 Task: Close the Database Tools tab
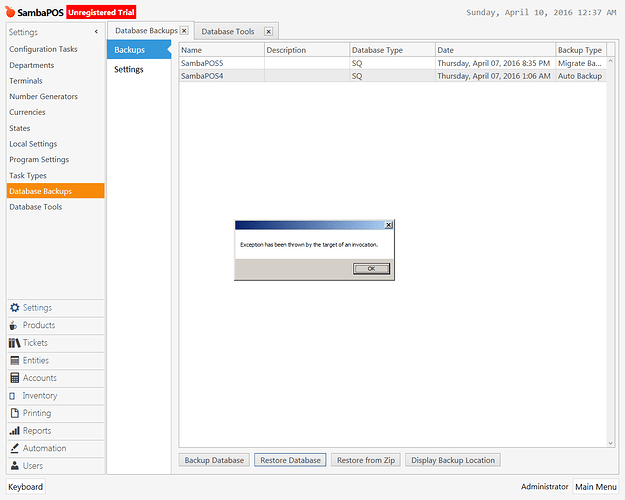pos(269,31)
